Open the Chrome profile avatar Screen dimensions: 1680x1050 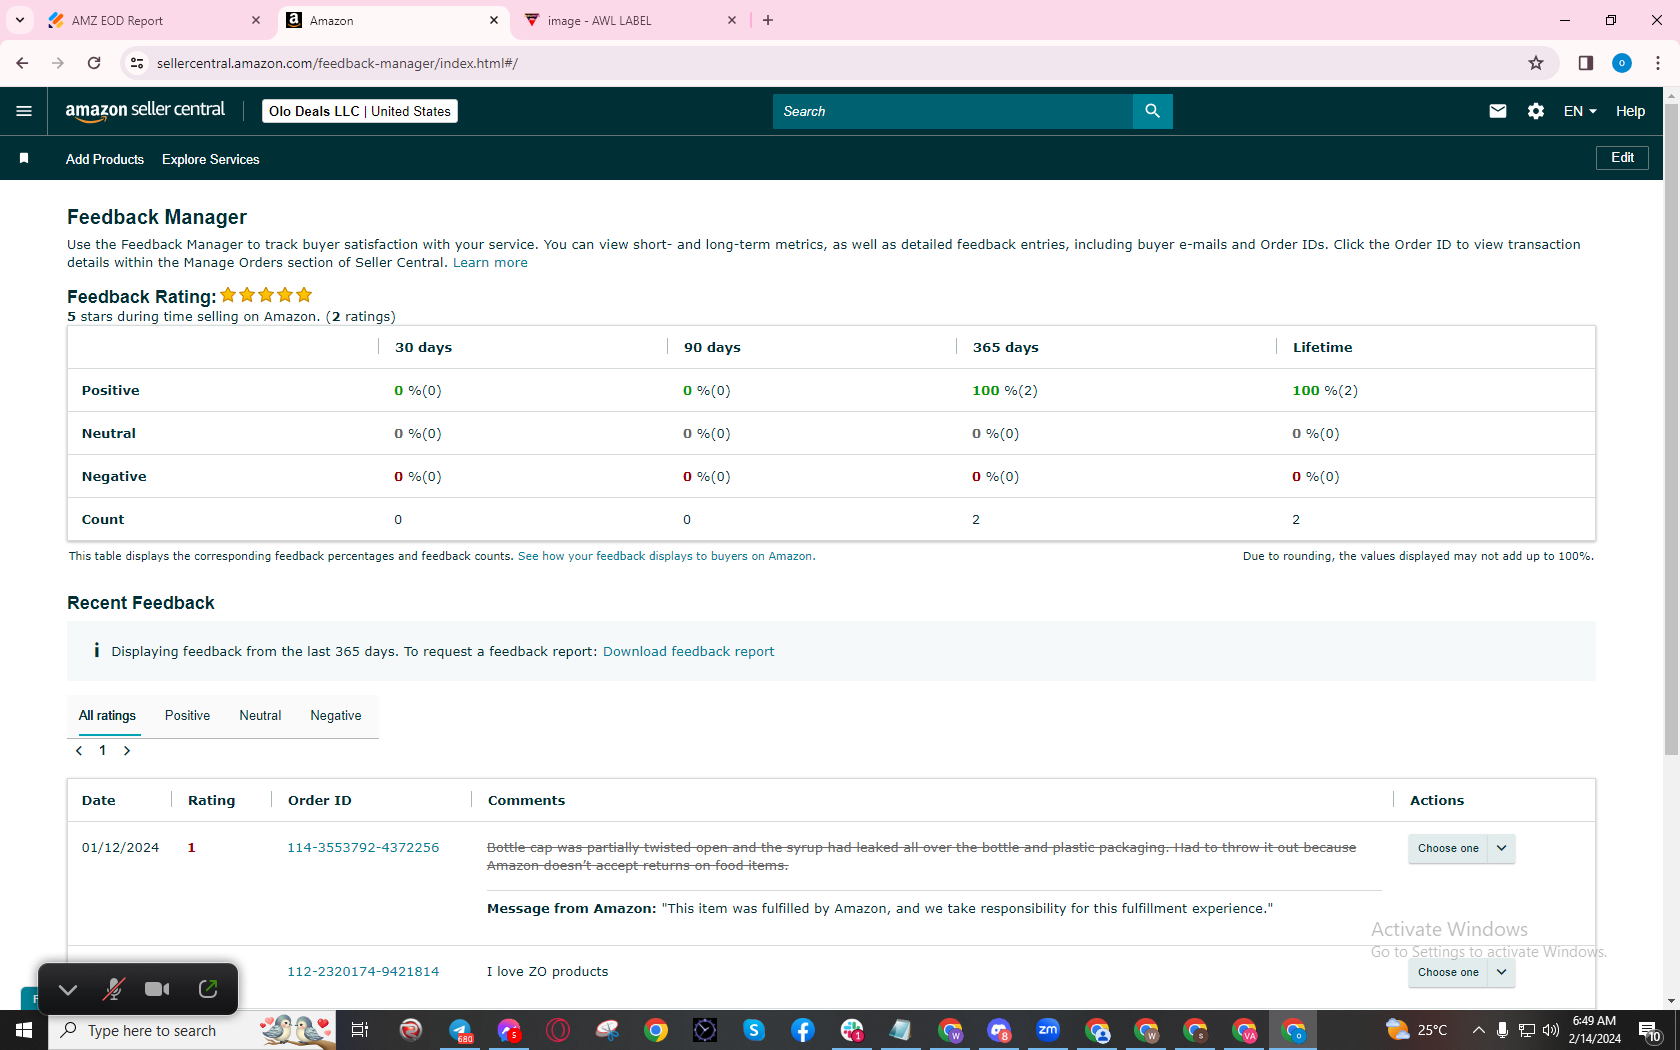[1622, 63]
